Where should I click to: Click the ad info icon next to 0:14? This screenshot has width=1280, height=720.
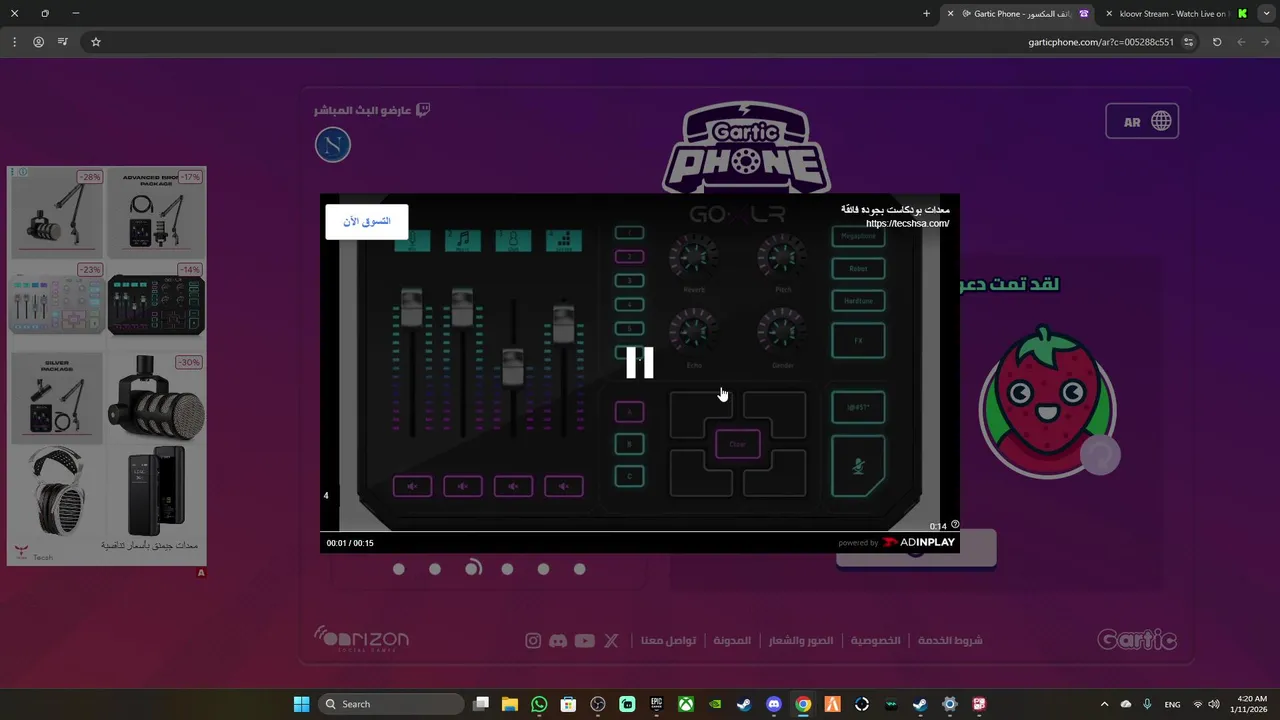(x=955, y=525)
